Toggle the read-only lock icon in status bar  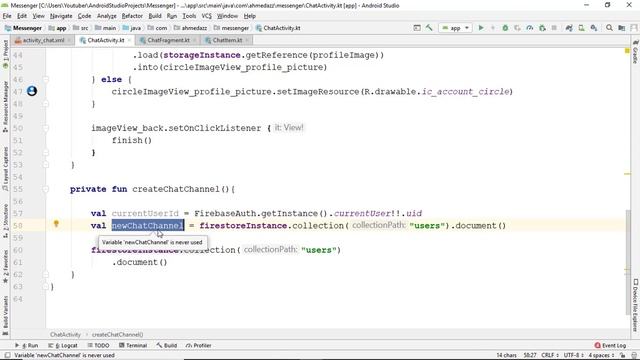(622, 355)
